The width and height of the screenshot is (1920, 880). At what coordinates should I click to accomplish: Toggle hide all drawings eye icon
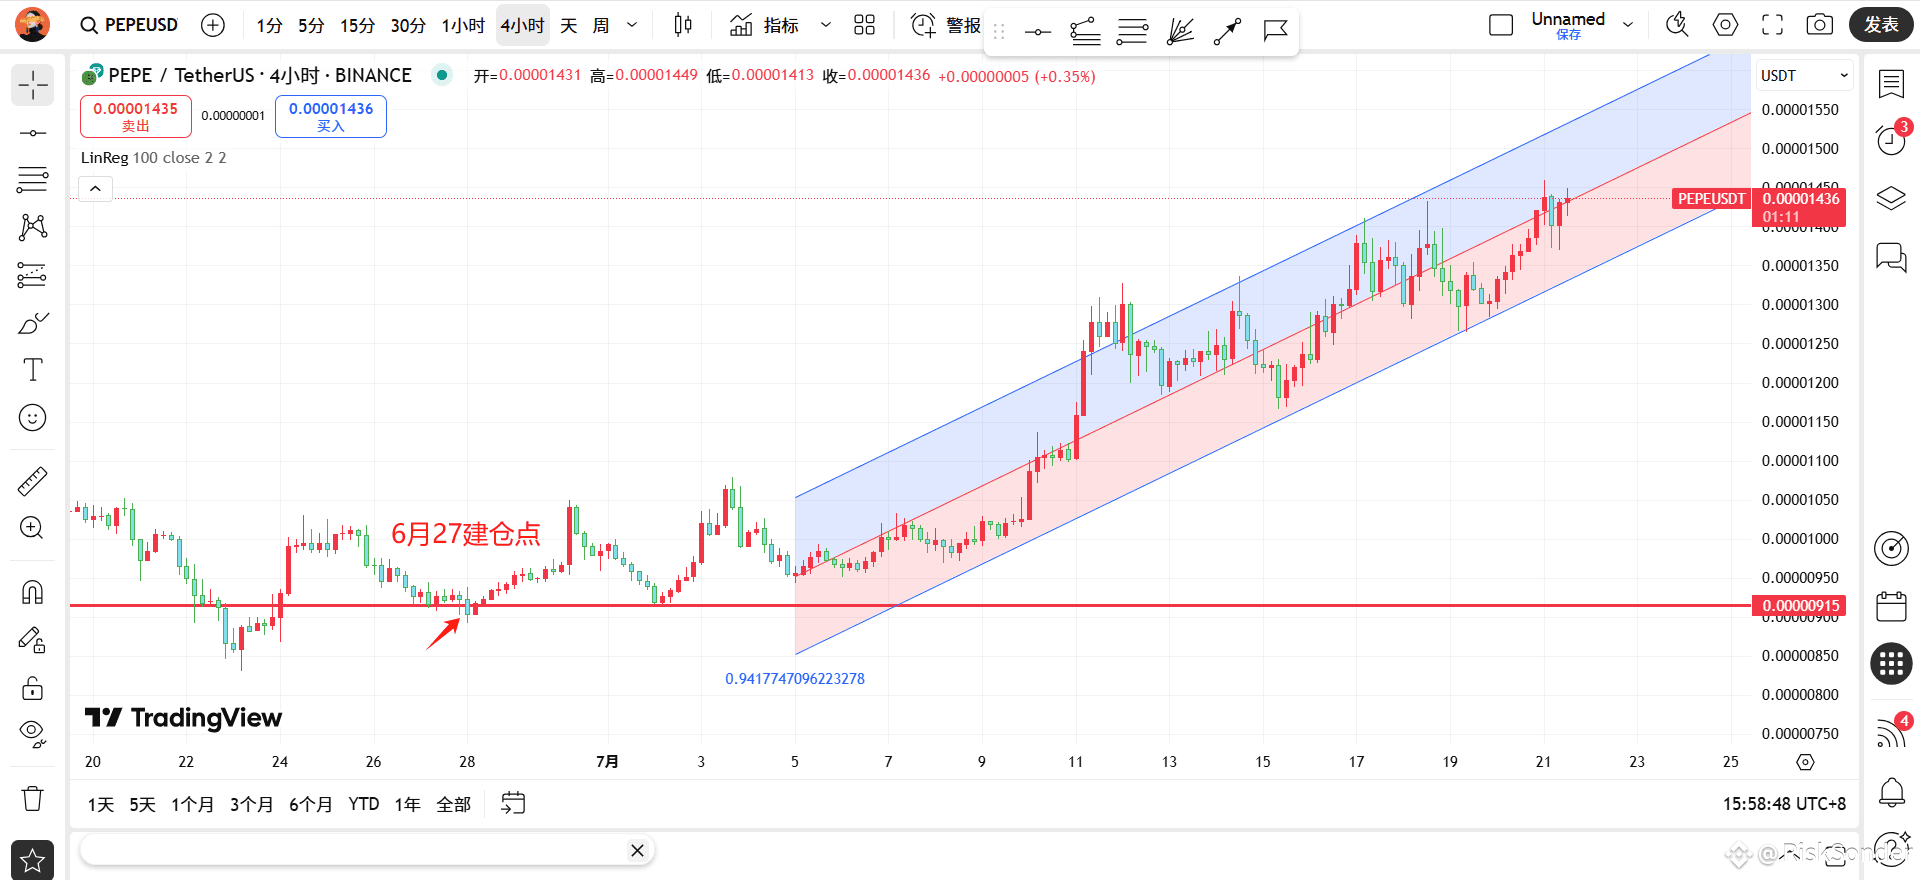click(x=33, y=735)
